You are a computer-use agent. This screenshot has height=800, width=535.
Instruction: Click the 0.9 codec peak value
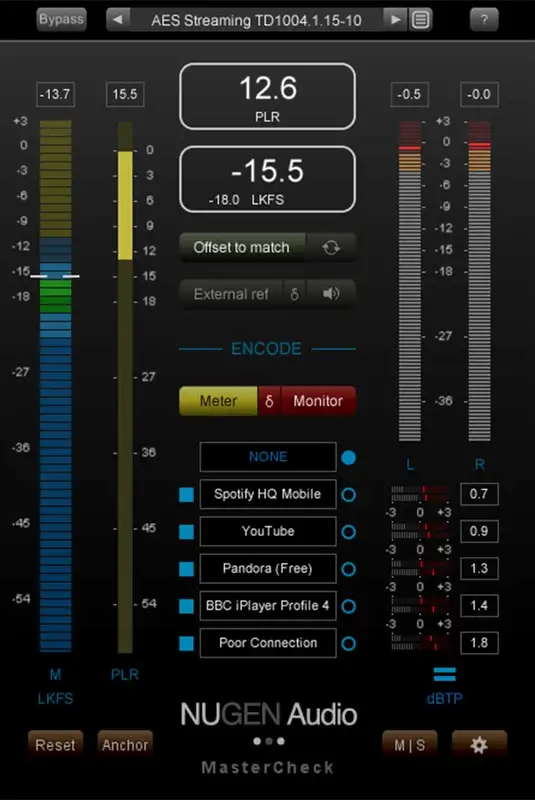[x=479, y=531]
